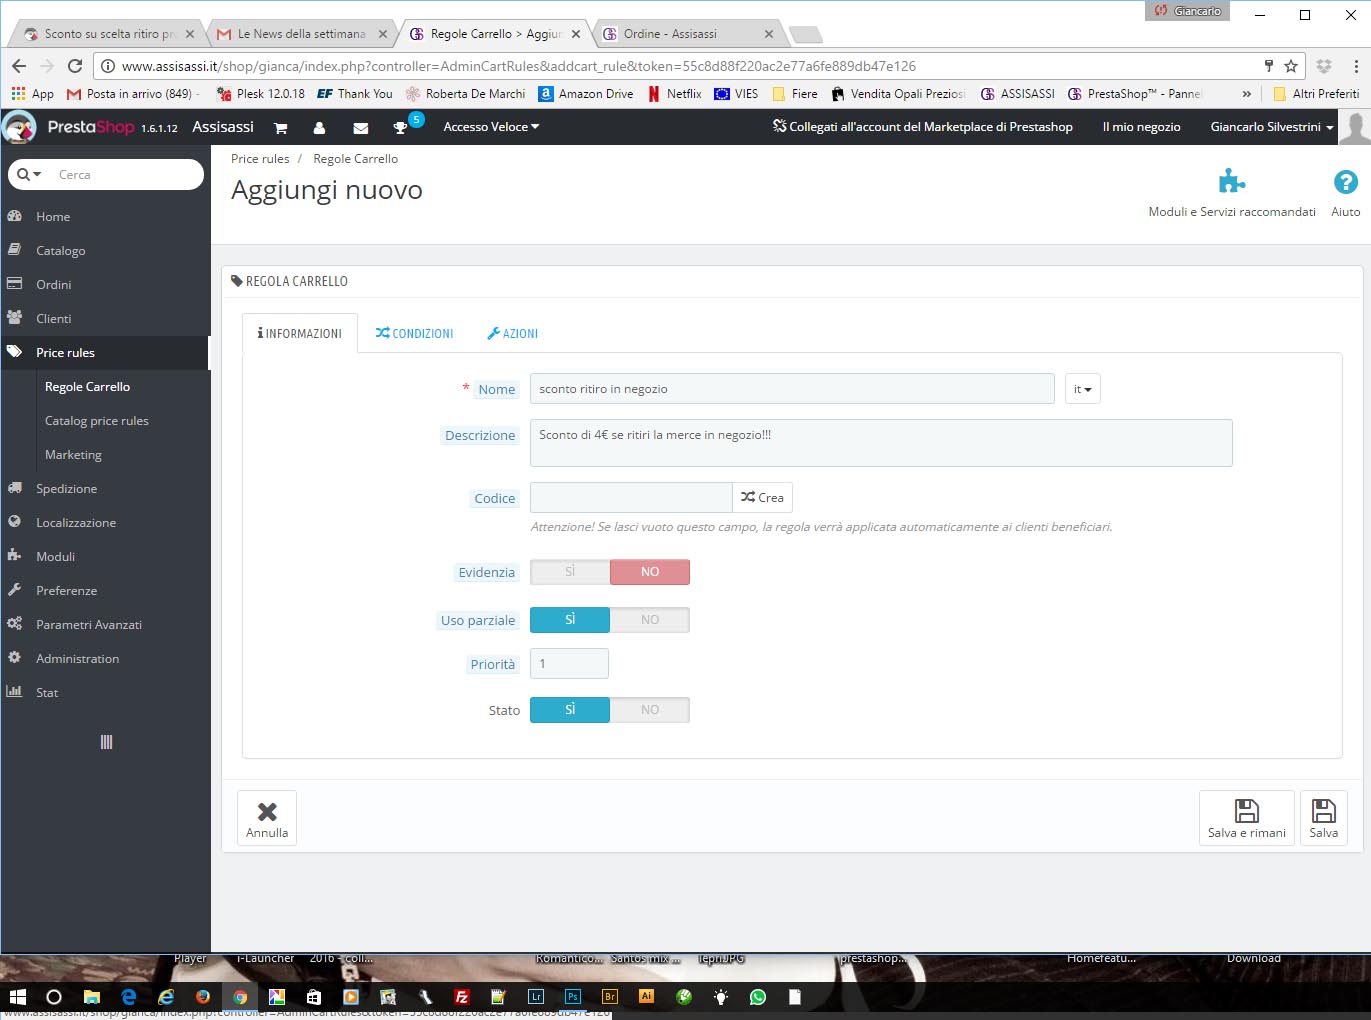Open the 'it' language dropdown
Viewport: 1371px width, 1020px height.
tap(1082, 389)
